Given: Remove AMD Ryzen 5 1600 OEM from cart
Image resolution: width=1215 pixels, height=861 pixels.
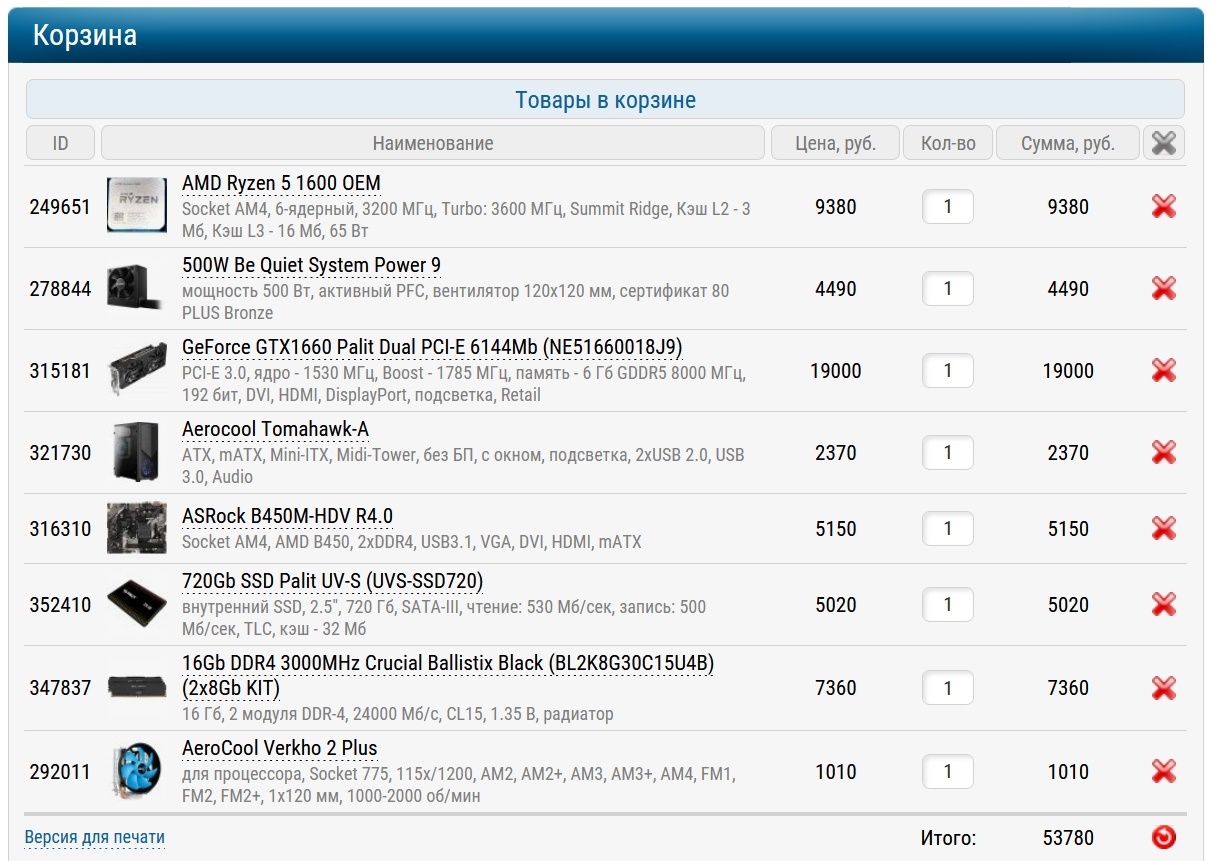Looking at the screenshot, I should (1163, 207).
